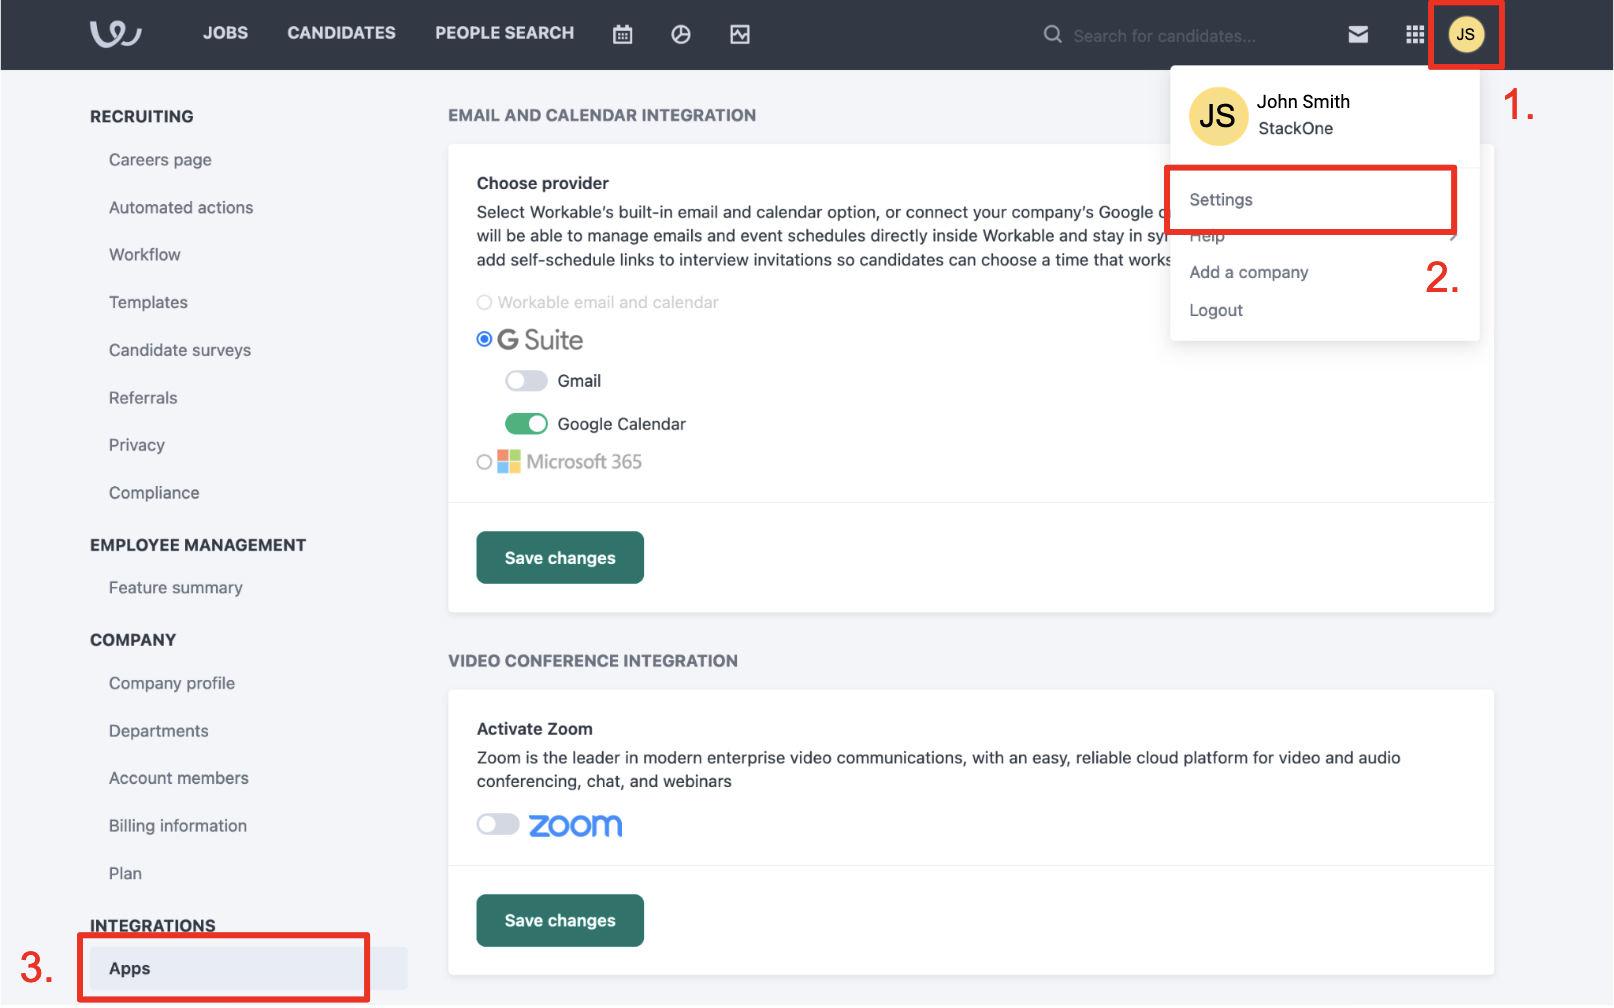This screenshot has height=1008, width=1614.
Task: Choose Logout from the profile menu
Action: (1216, 311)
